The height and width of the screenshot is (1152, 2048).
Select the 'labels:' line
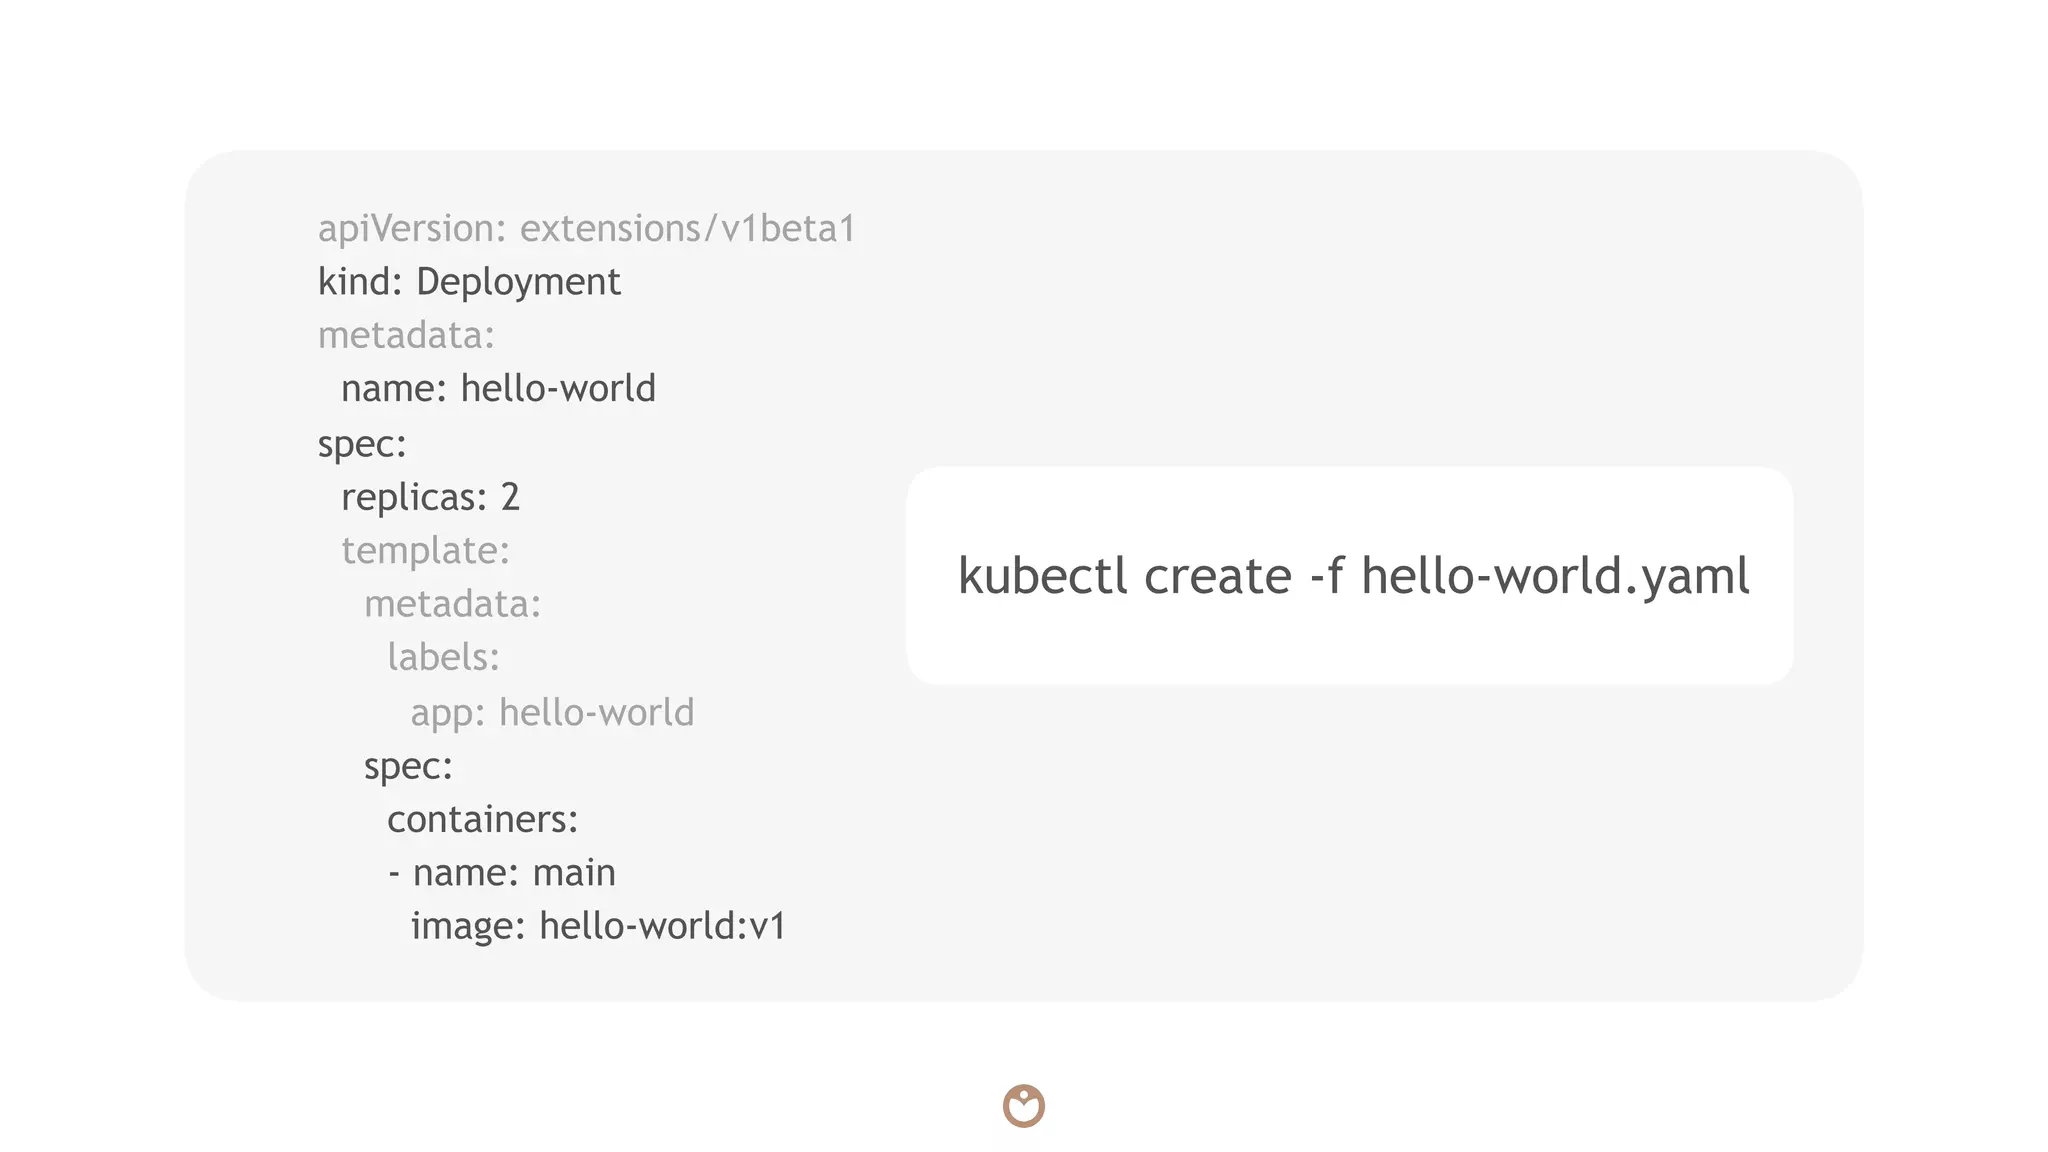tap(443, 657)
